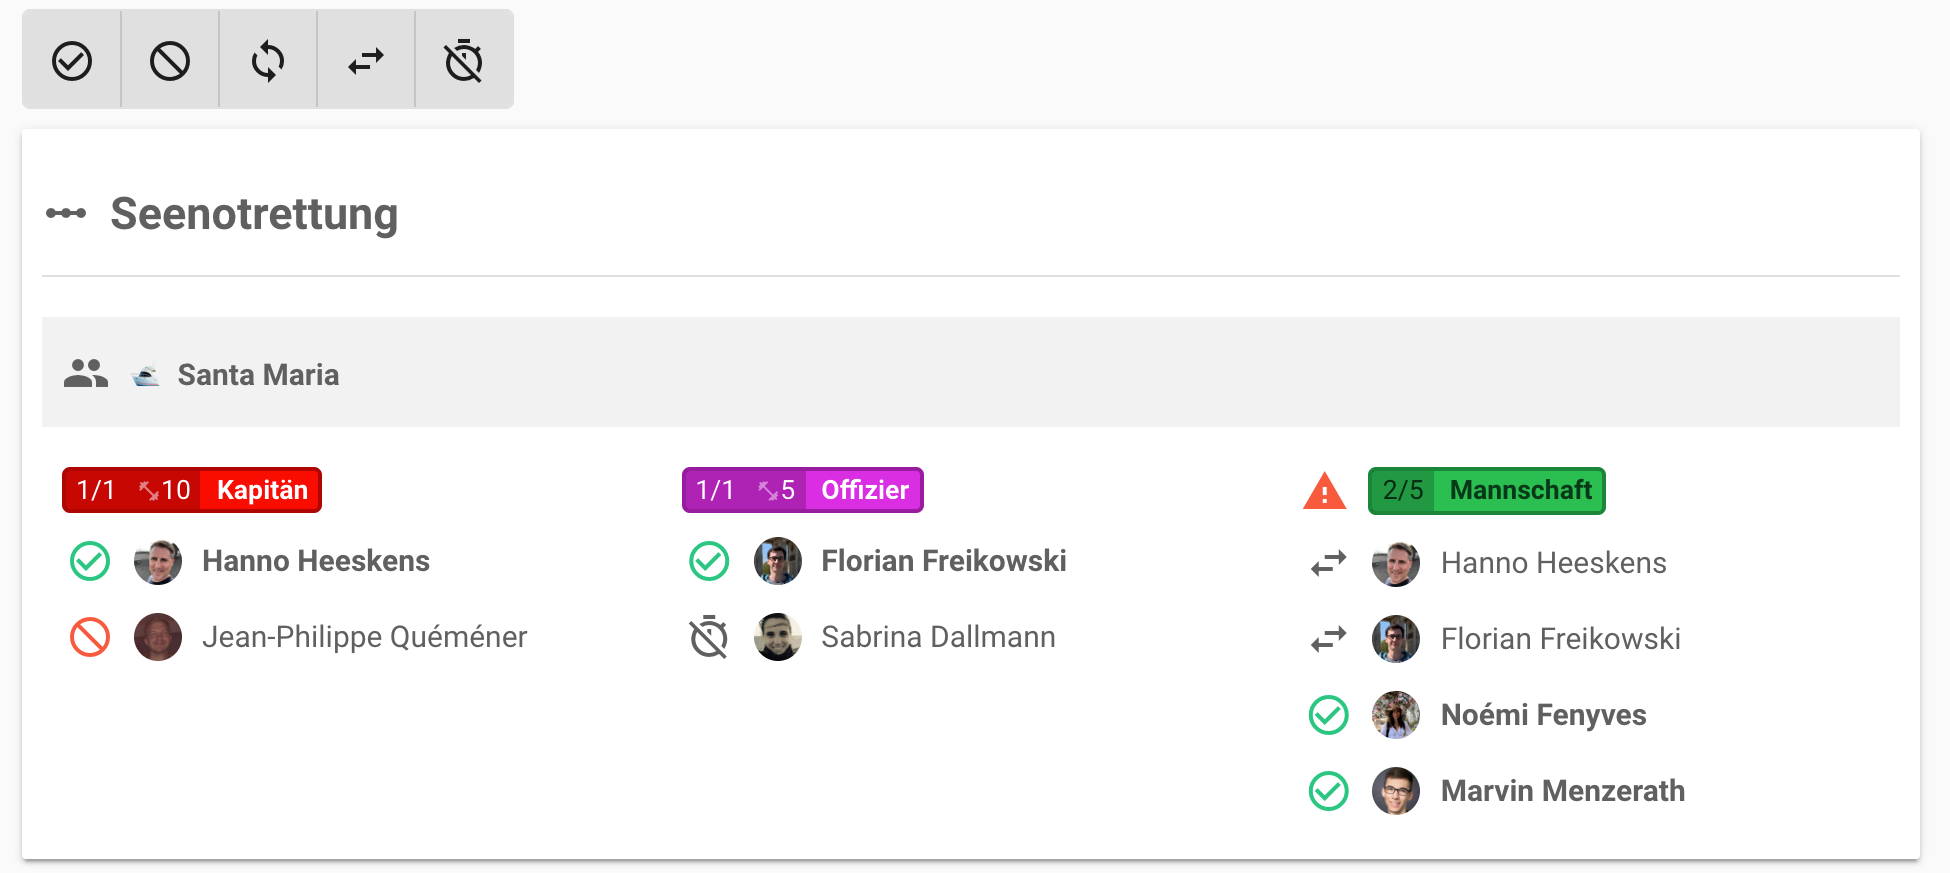Image resolution: width=1950 pixels, height=873 pixels.
Task: Click the decline (blocked circle) toolbar button
Action: [x=170, y=61]
